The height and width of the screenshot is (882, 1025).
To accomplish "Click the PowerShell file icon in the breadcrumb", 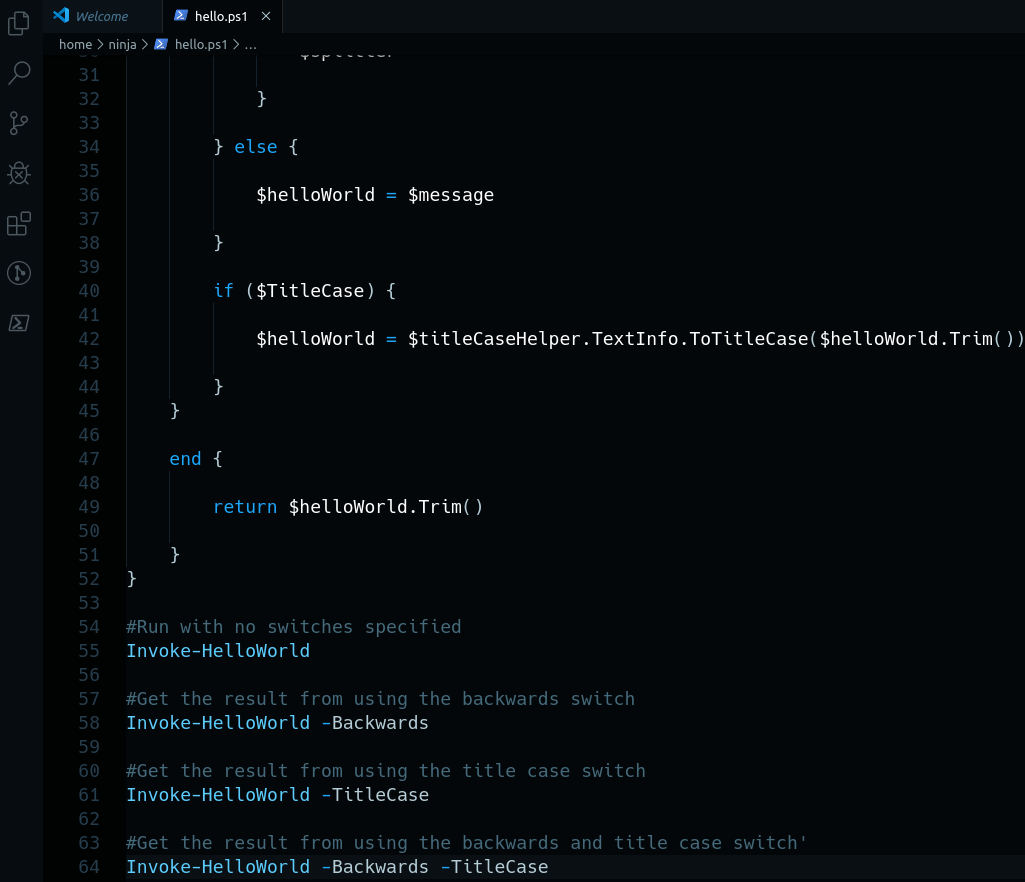I will 161,45.
